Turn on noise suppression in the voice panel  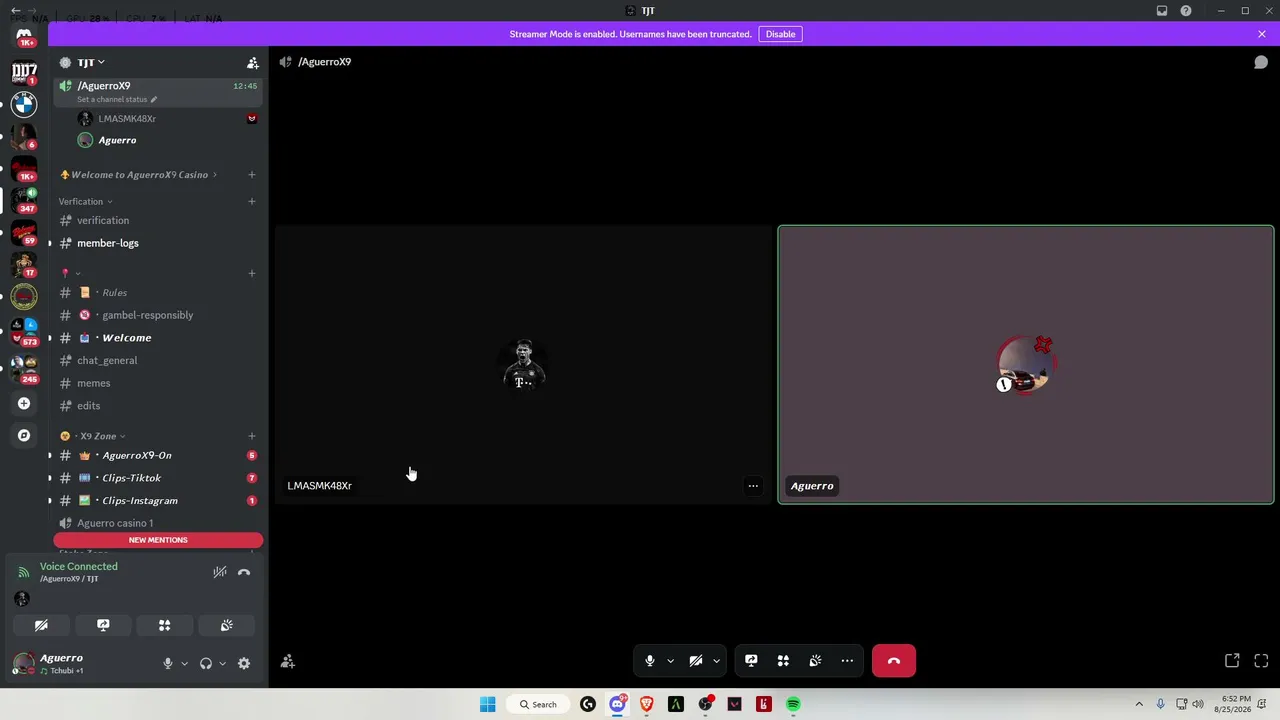(220, 572)
